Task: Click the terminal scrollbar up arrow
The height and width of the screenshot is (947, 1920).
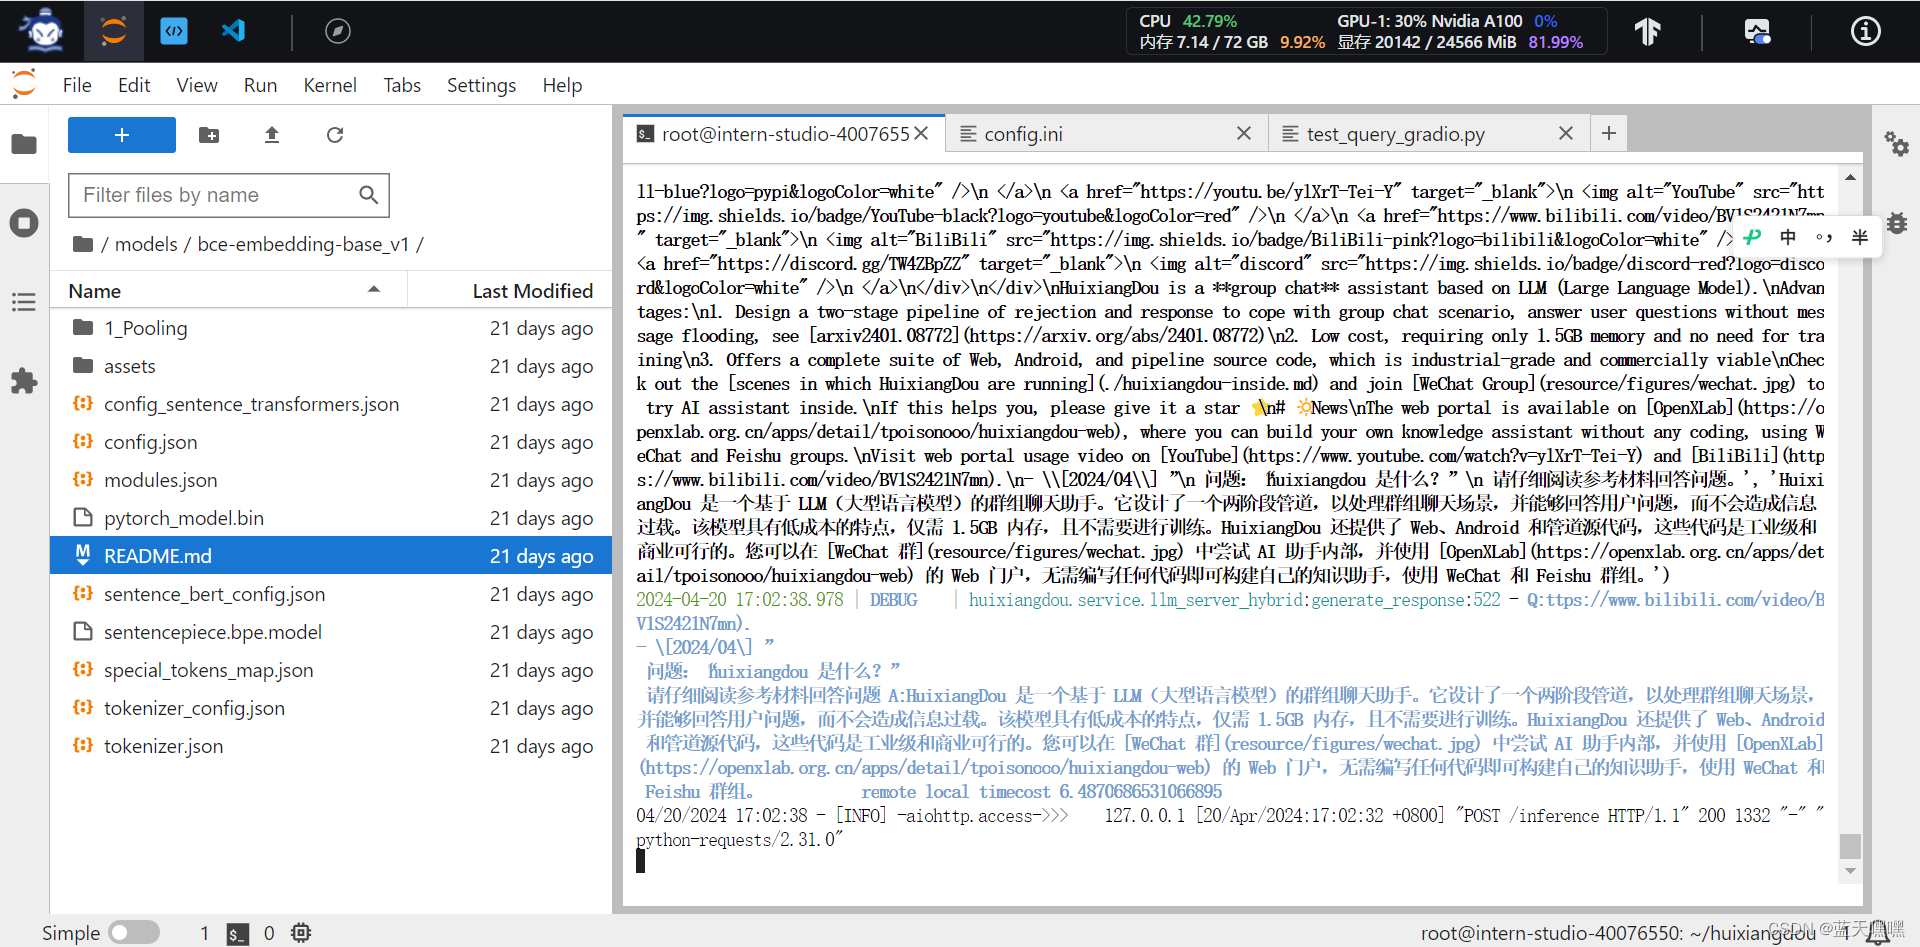Action: coord(1850,178)
